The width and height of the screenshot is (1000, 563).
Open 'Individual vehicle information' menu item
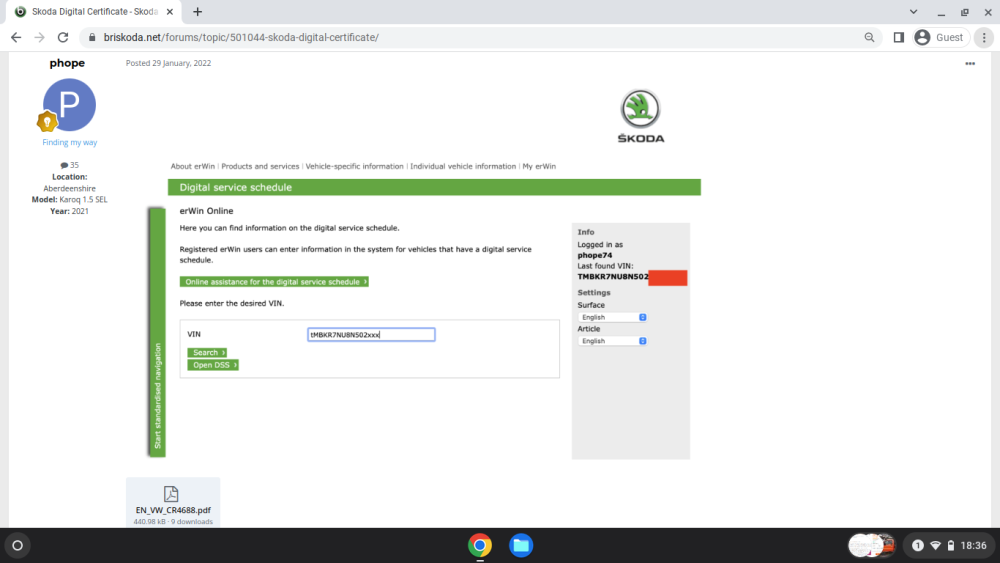[x=463, y=166]
